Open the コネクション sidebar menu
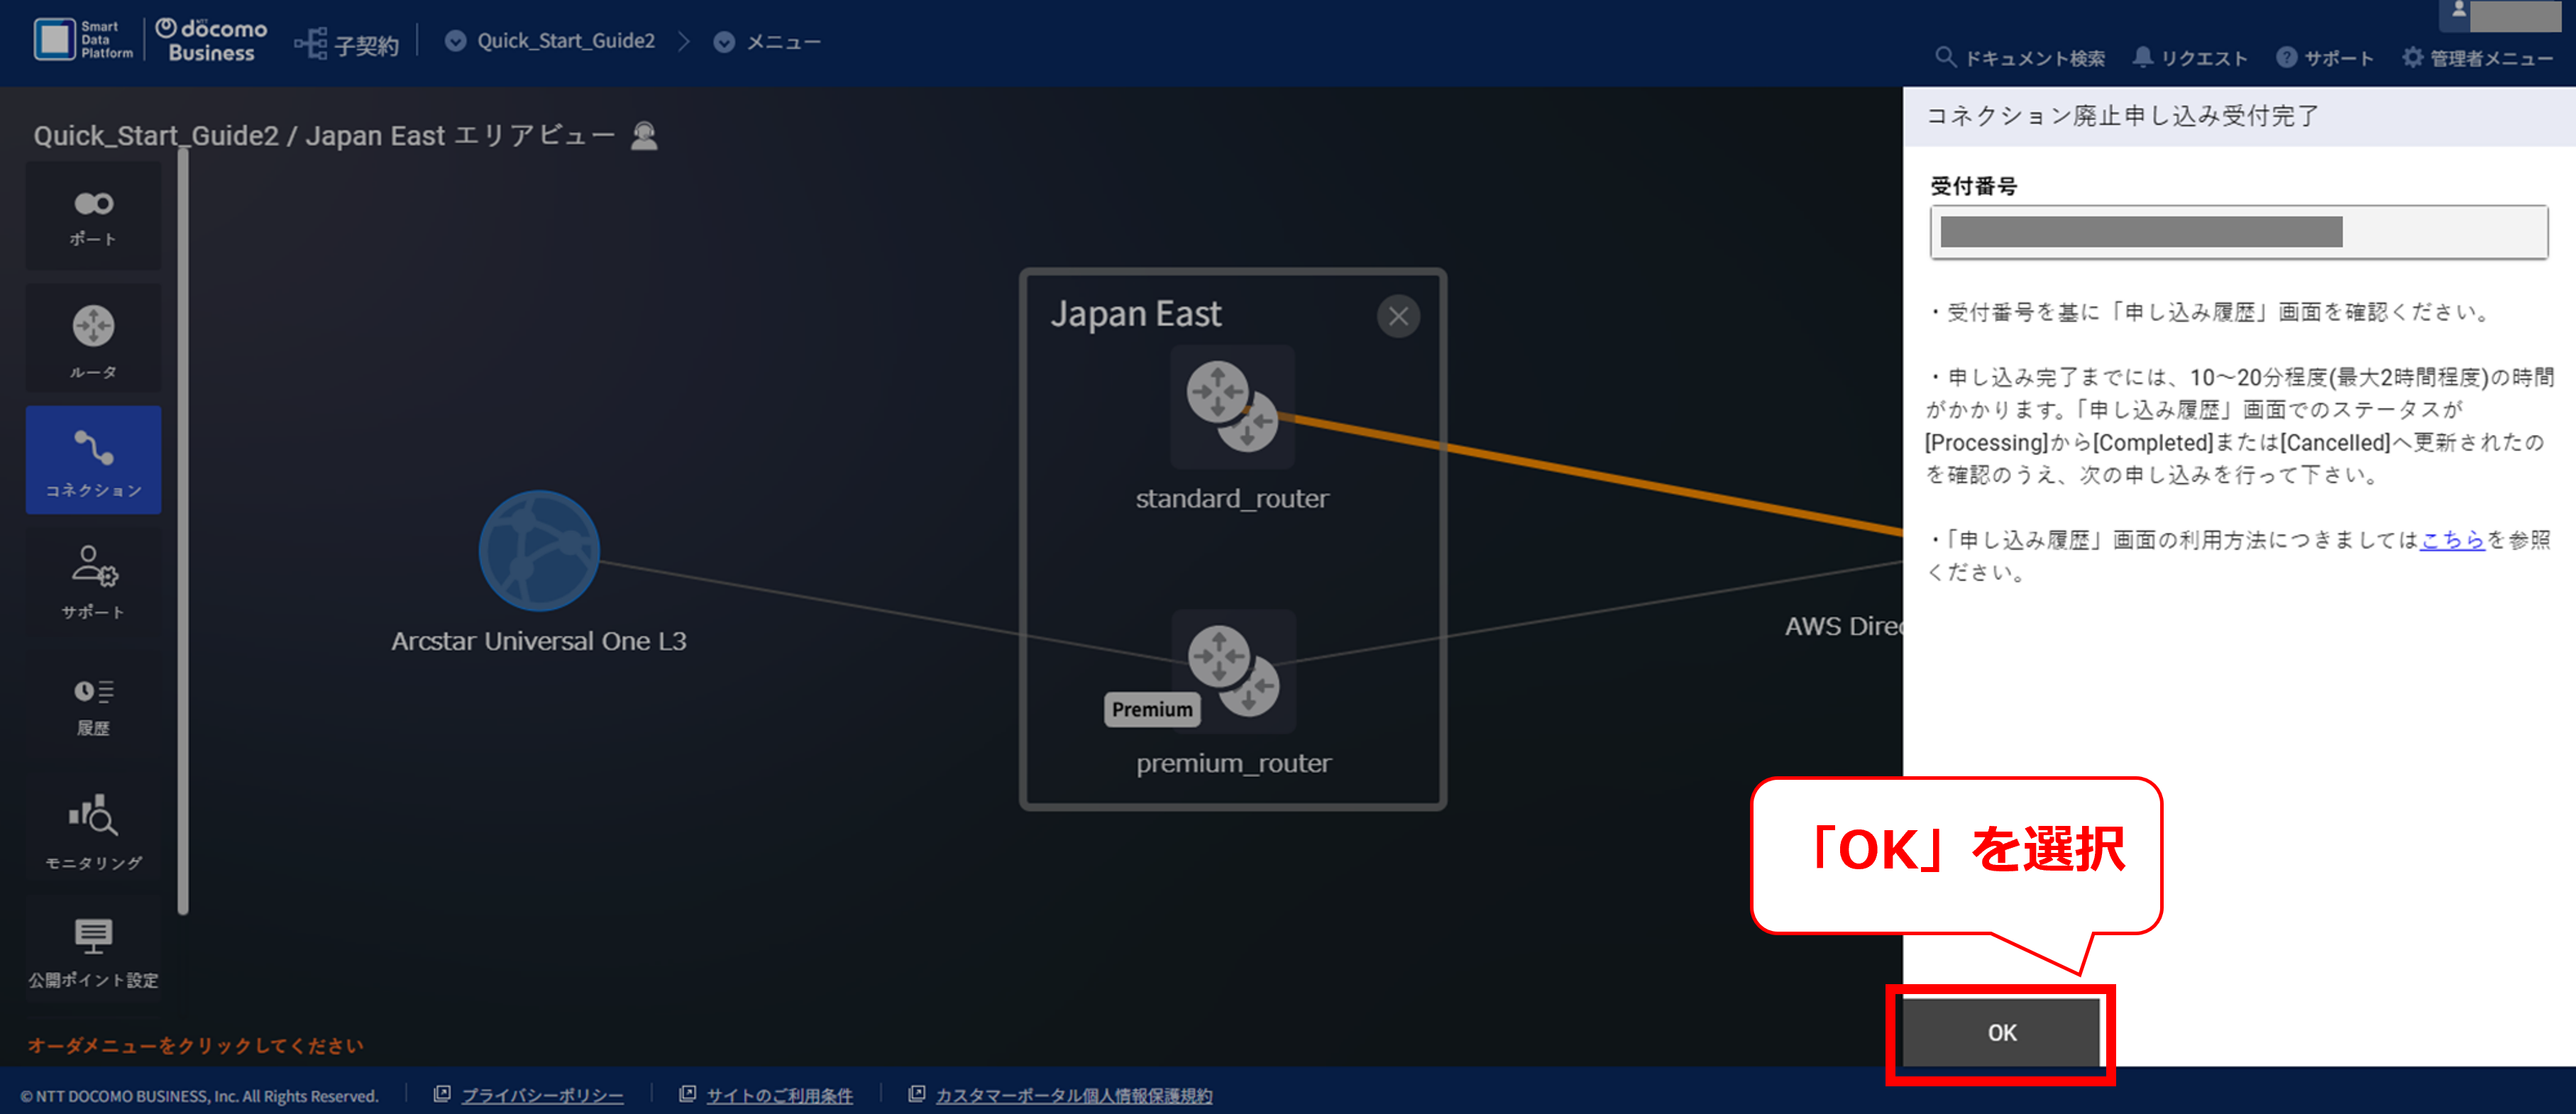2576x1114 pixels. click(93, 460)
